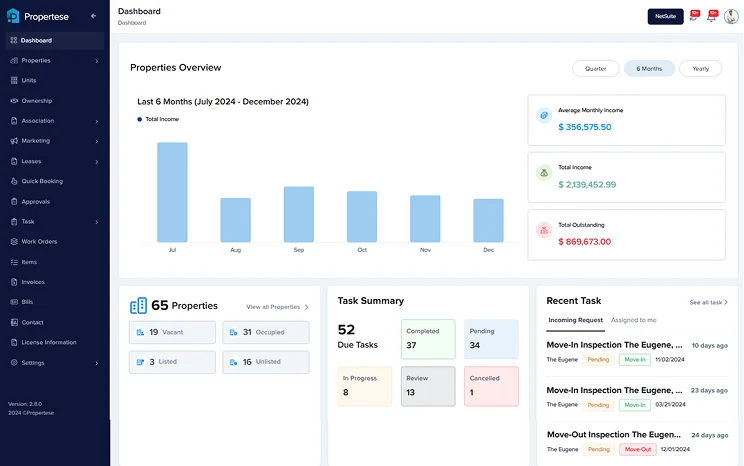
Task: Select the 6 Months period option
Action: (650, 69)
